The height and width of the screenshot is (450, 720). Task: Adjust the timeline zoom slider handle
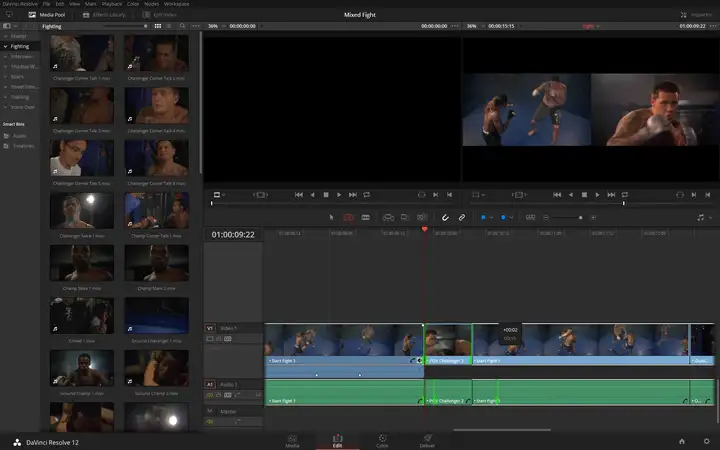tap(580, 217)
